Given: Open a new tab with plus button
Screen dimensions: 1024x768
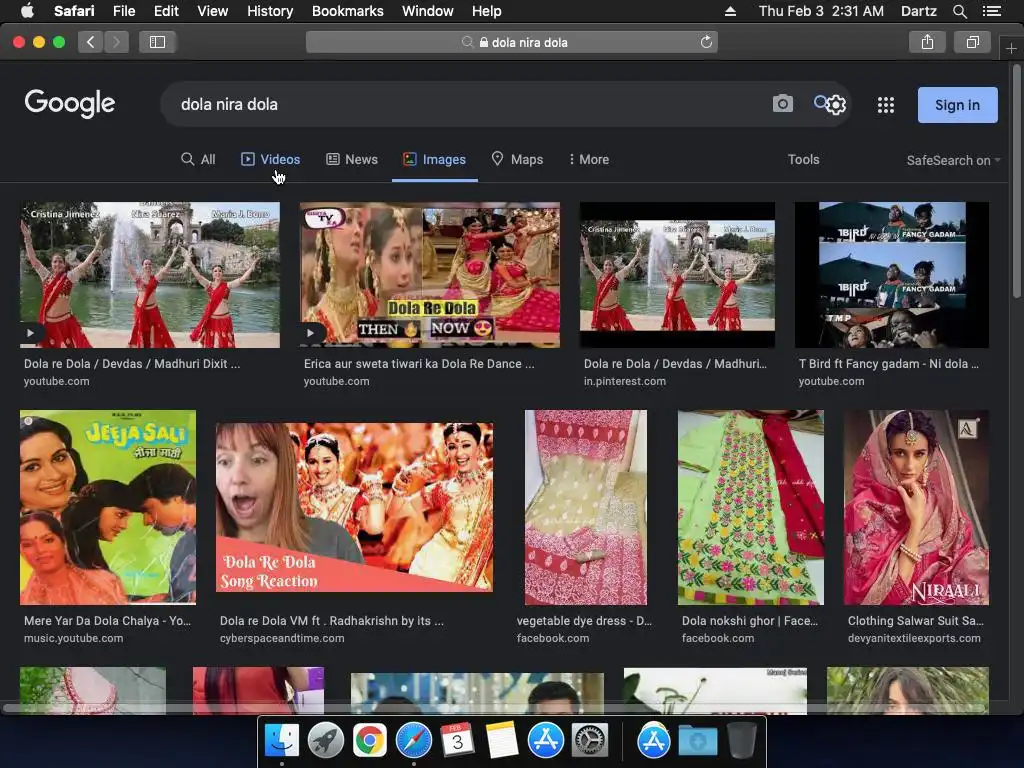Looking at the screenshot, I should pos(1011,48).
